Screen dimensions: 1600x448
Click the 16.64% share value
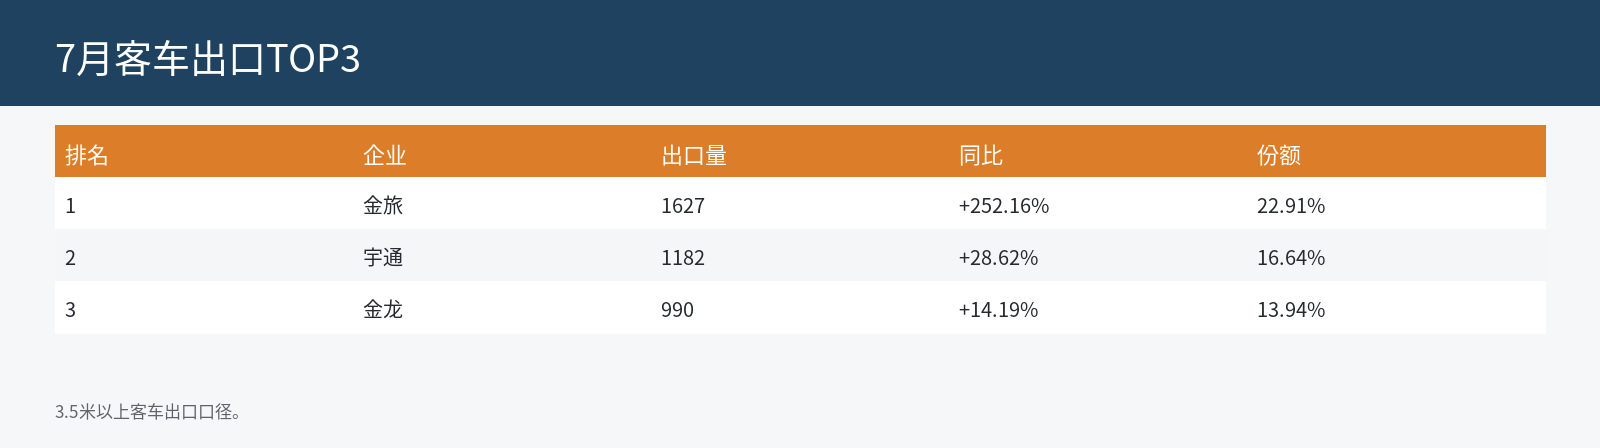(1291, 258)
